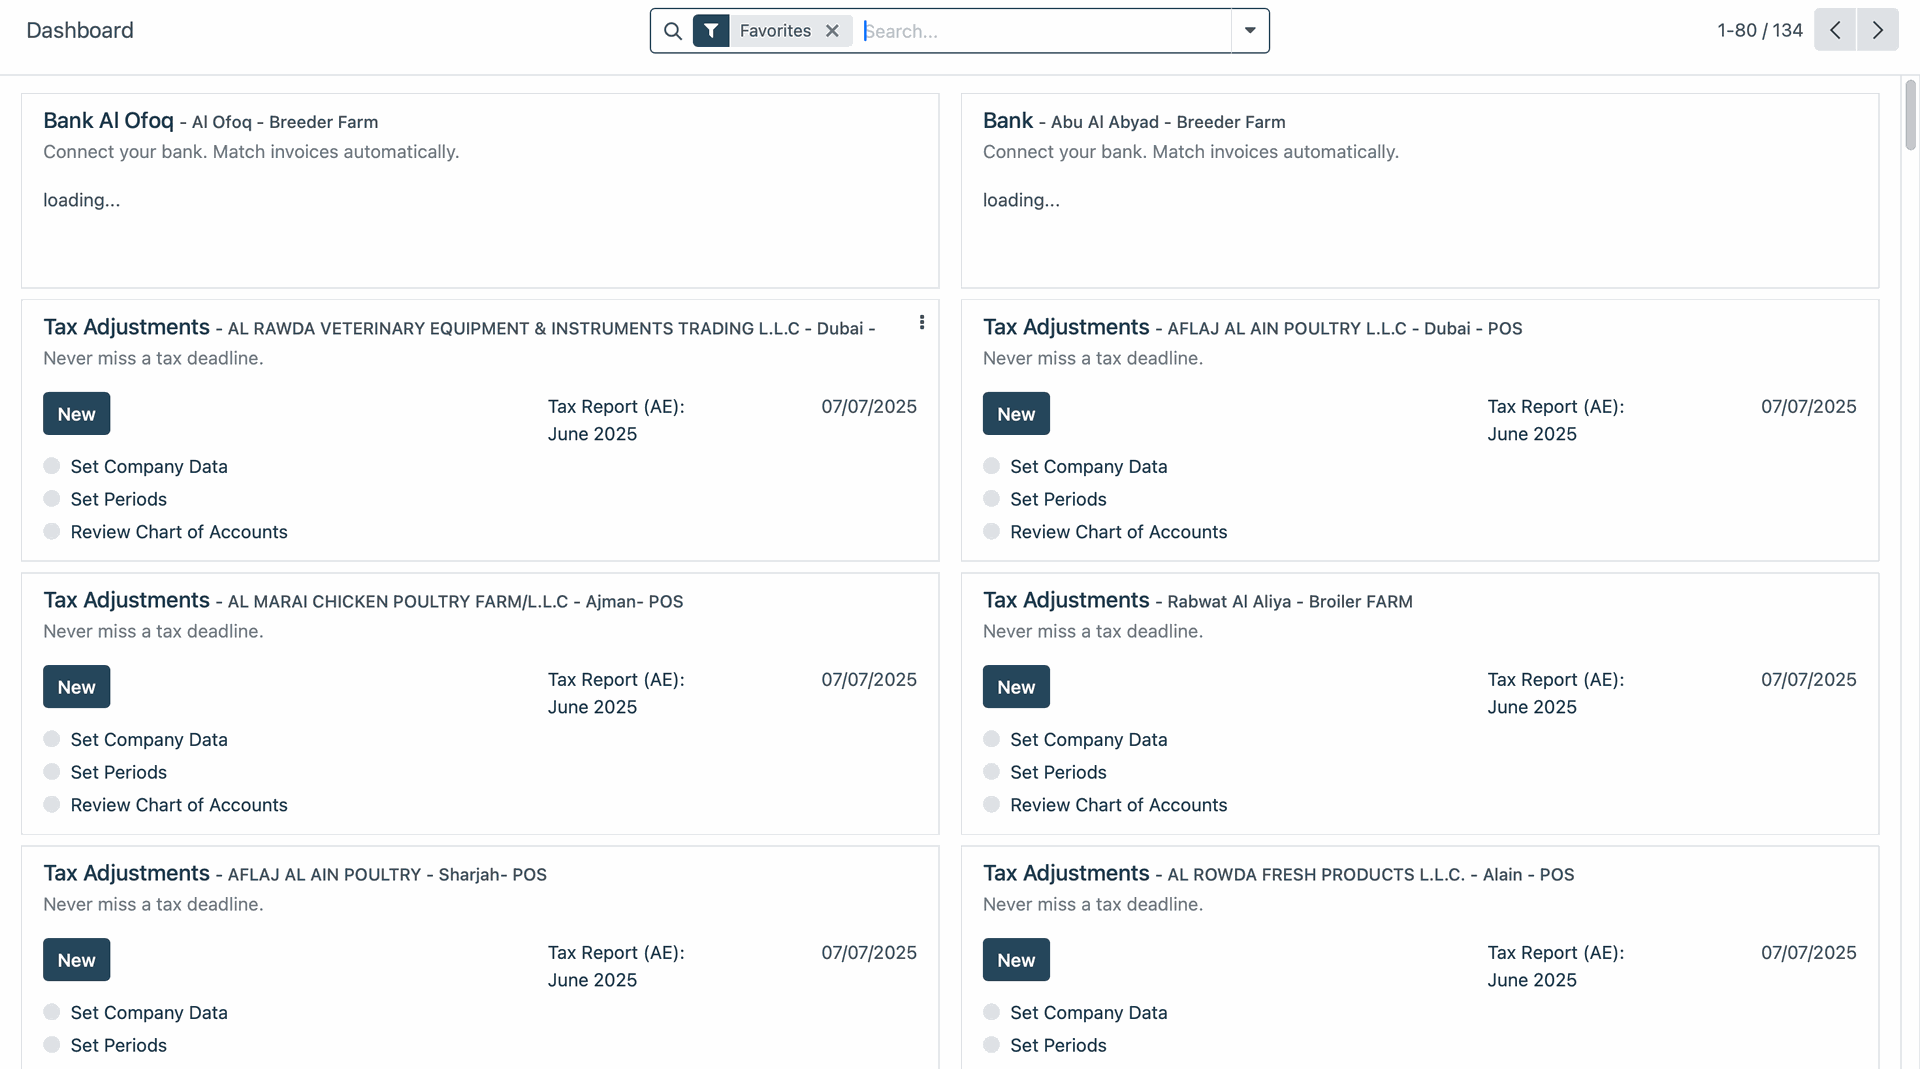Open Tax Report June 2025 on AFLAJ Sharjah card
Image resolution: width=1920 pixels, height=1069 pixels.
tap(615, 966)
